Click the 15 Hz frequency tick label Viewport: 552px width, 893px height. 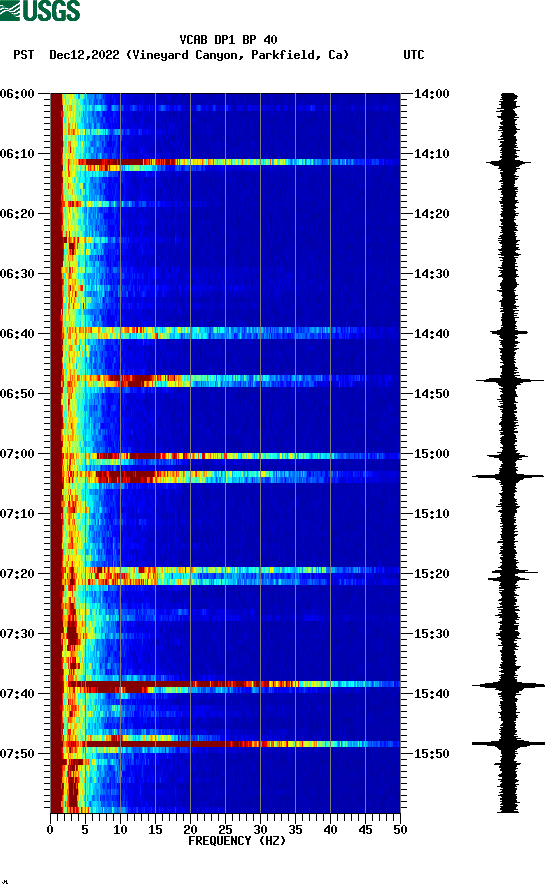pos(155,830)
